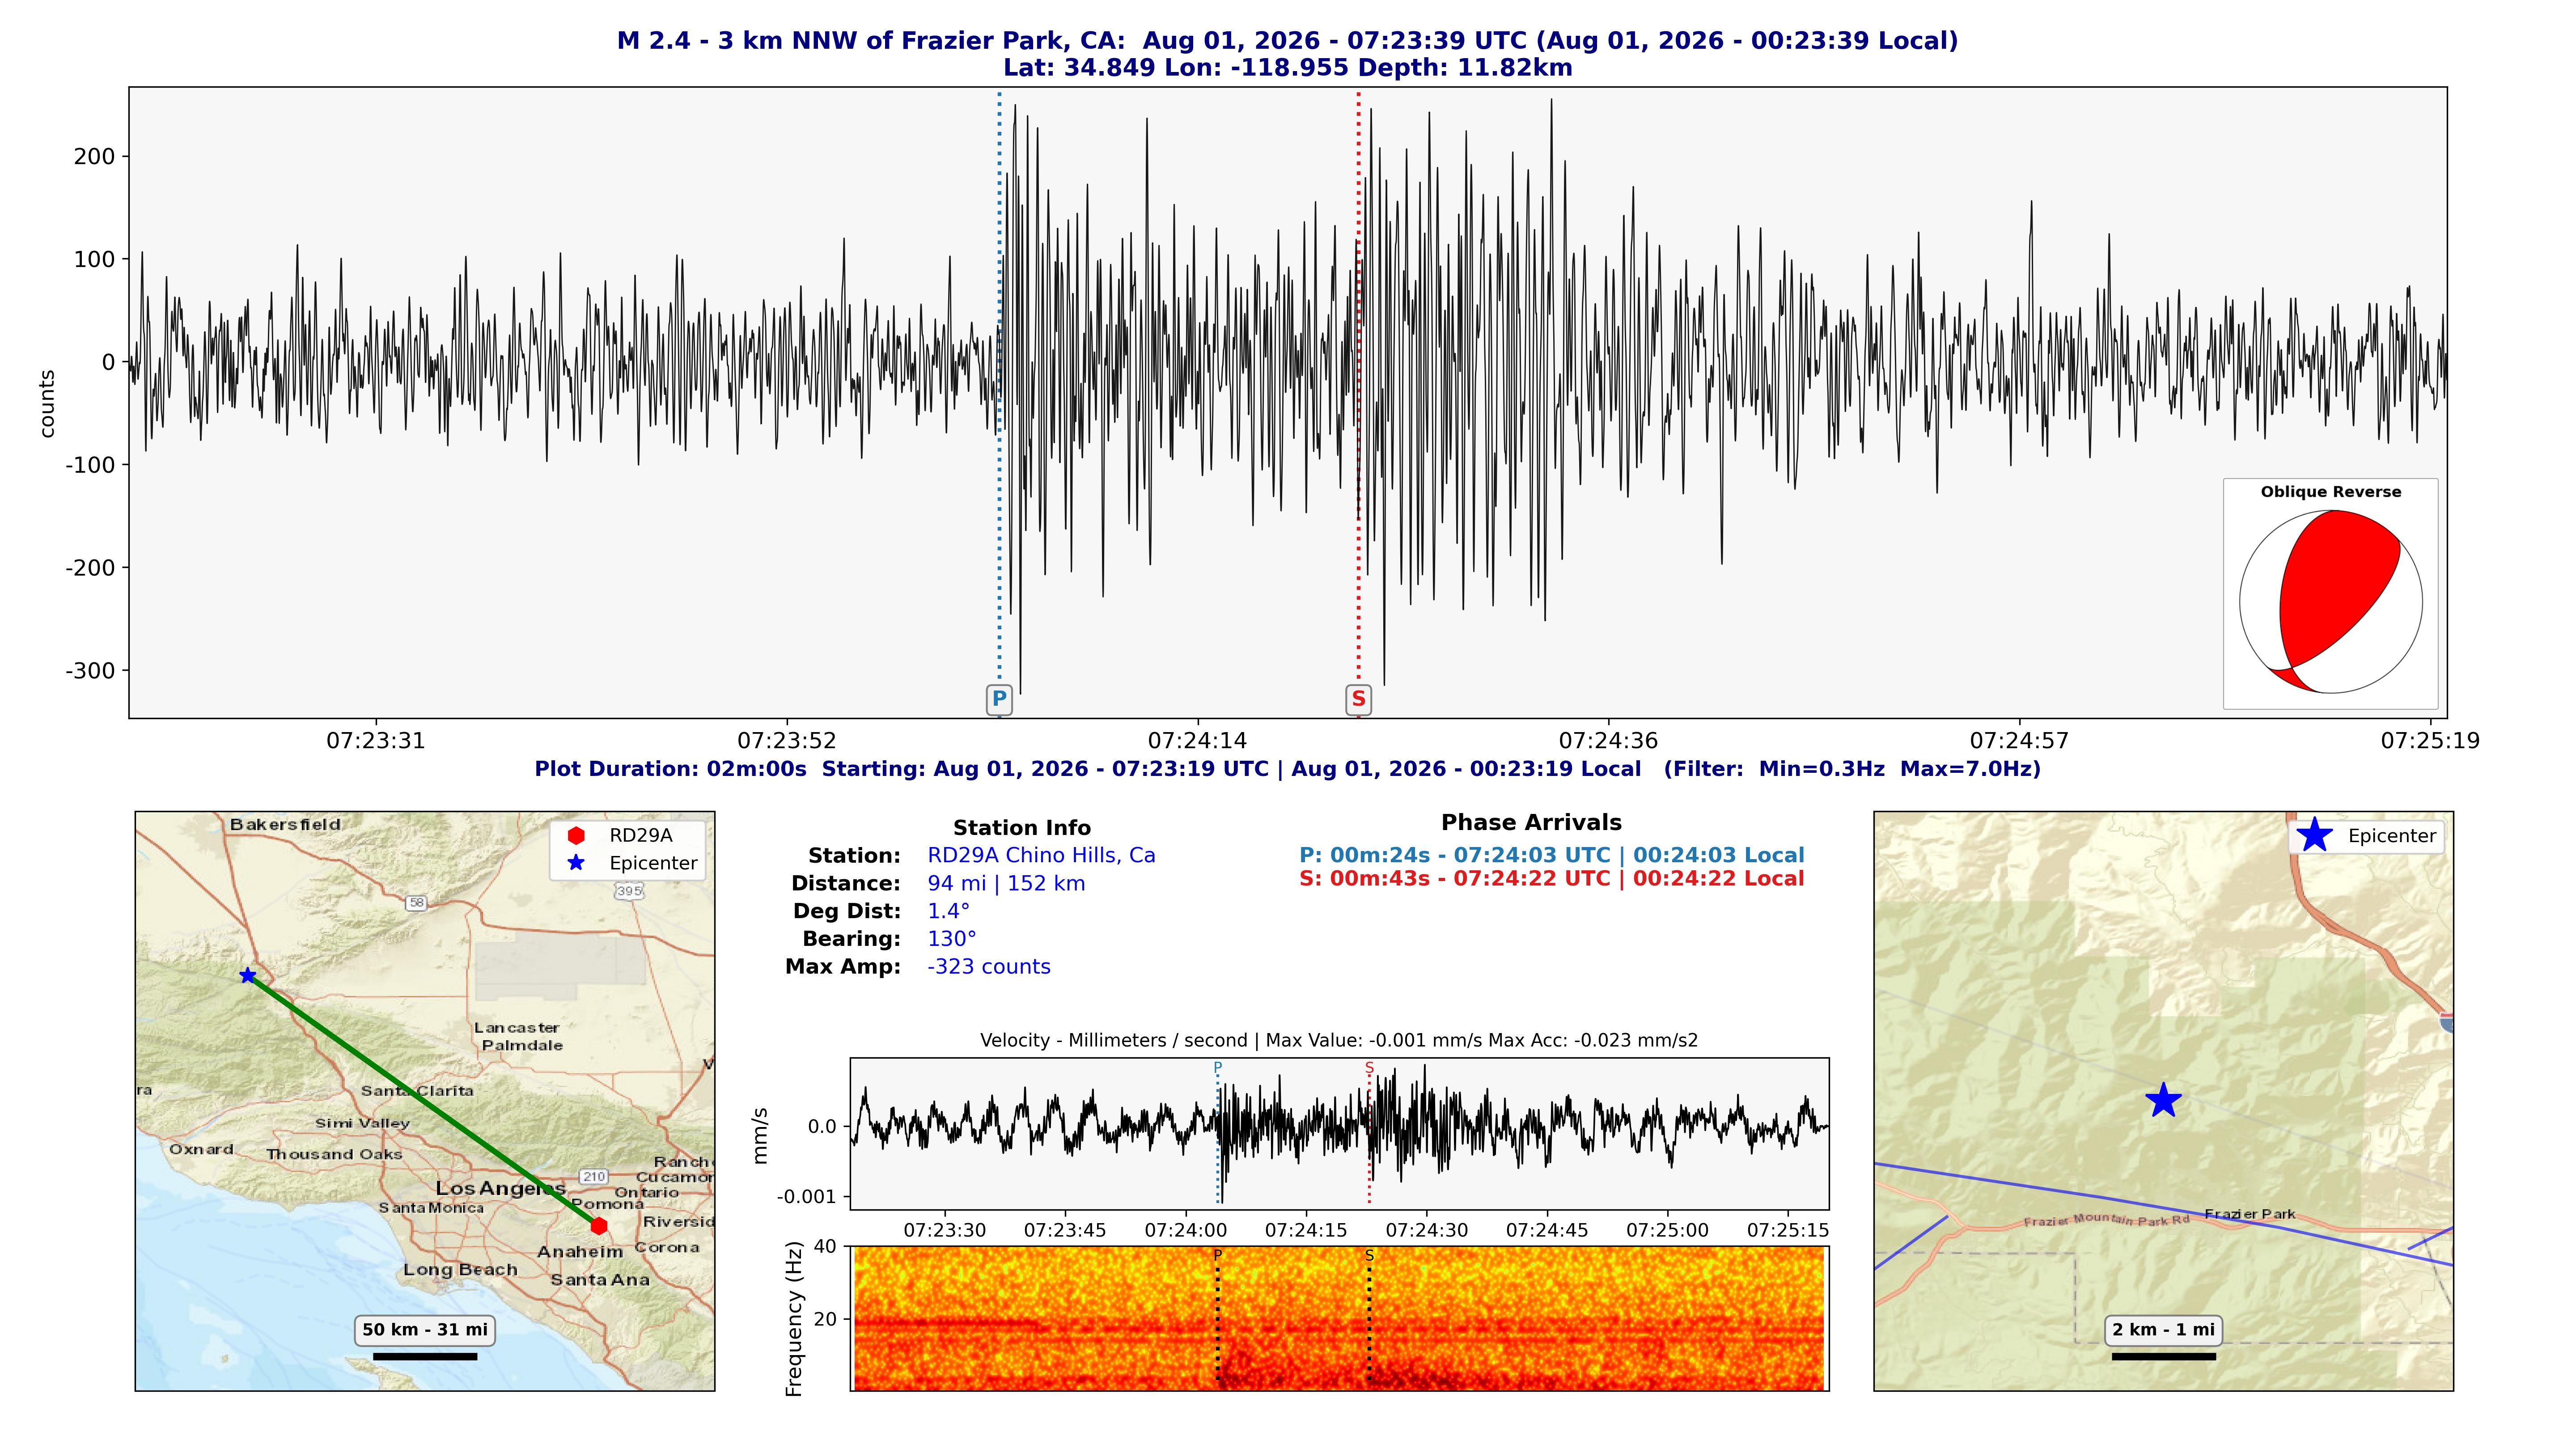2576x1449 pixels.
Task: Click the '94 mi | 152 km' distance value
Action: pos(1006,884)
